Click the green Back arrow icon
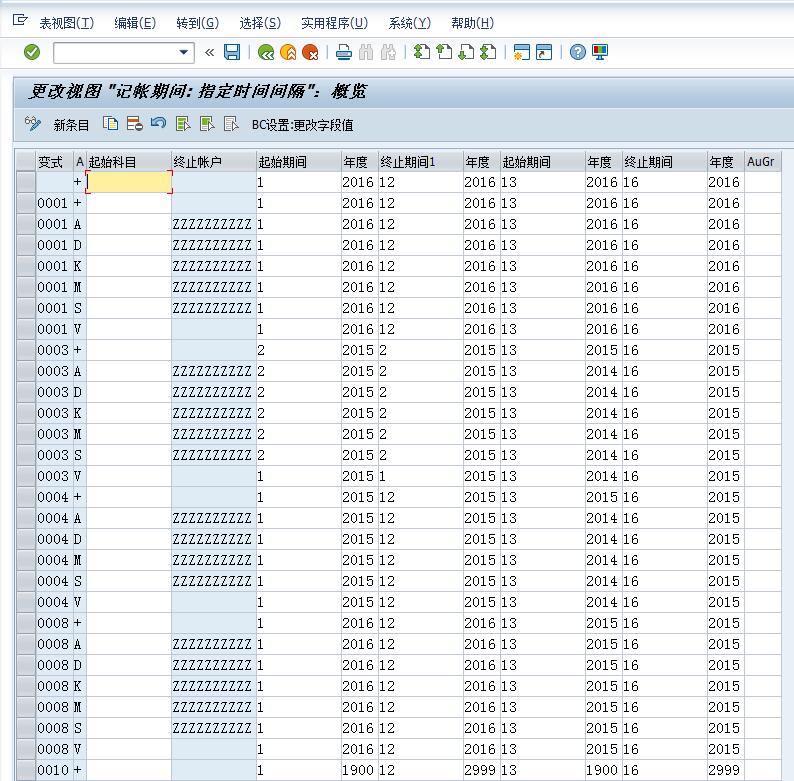This screenshot has height=781, width=794. tap(265, 52)
